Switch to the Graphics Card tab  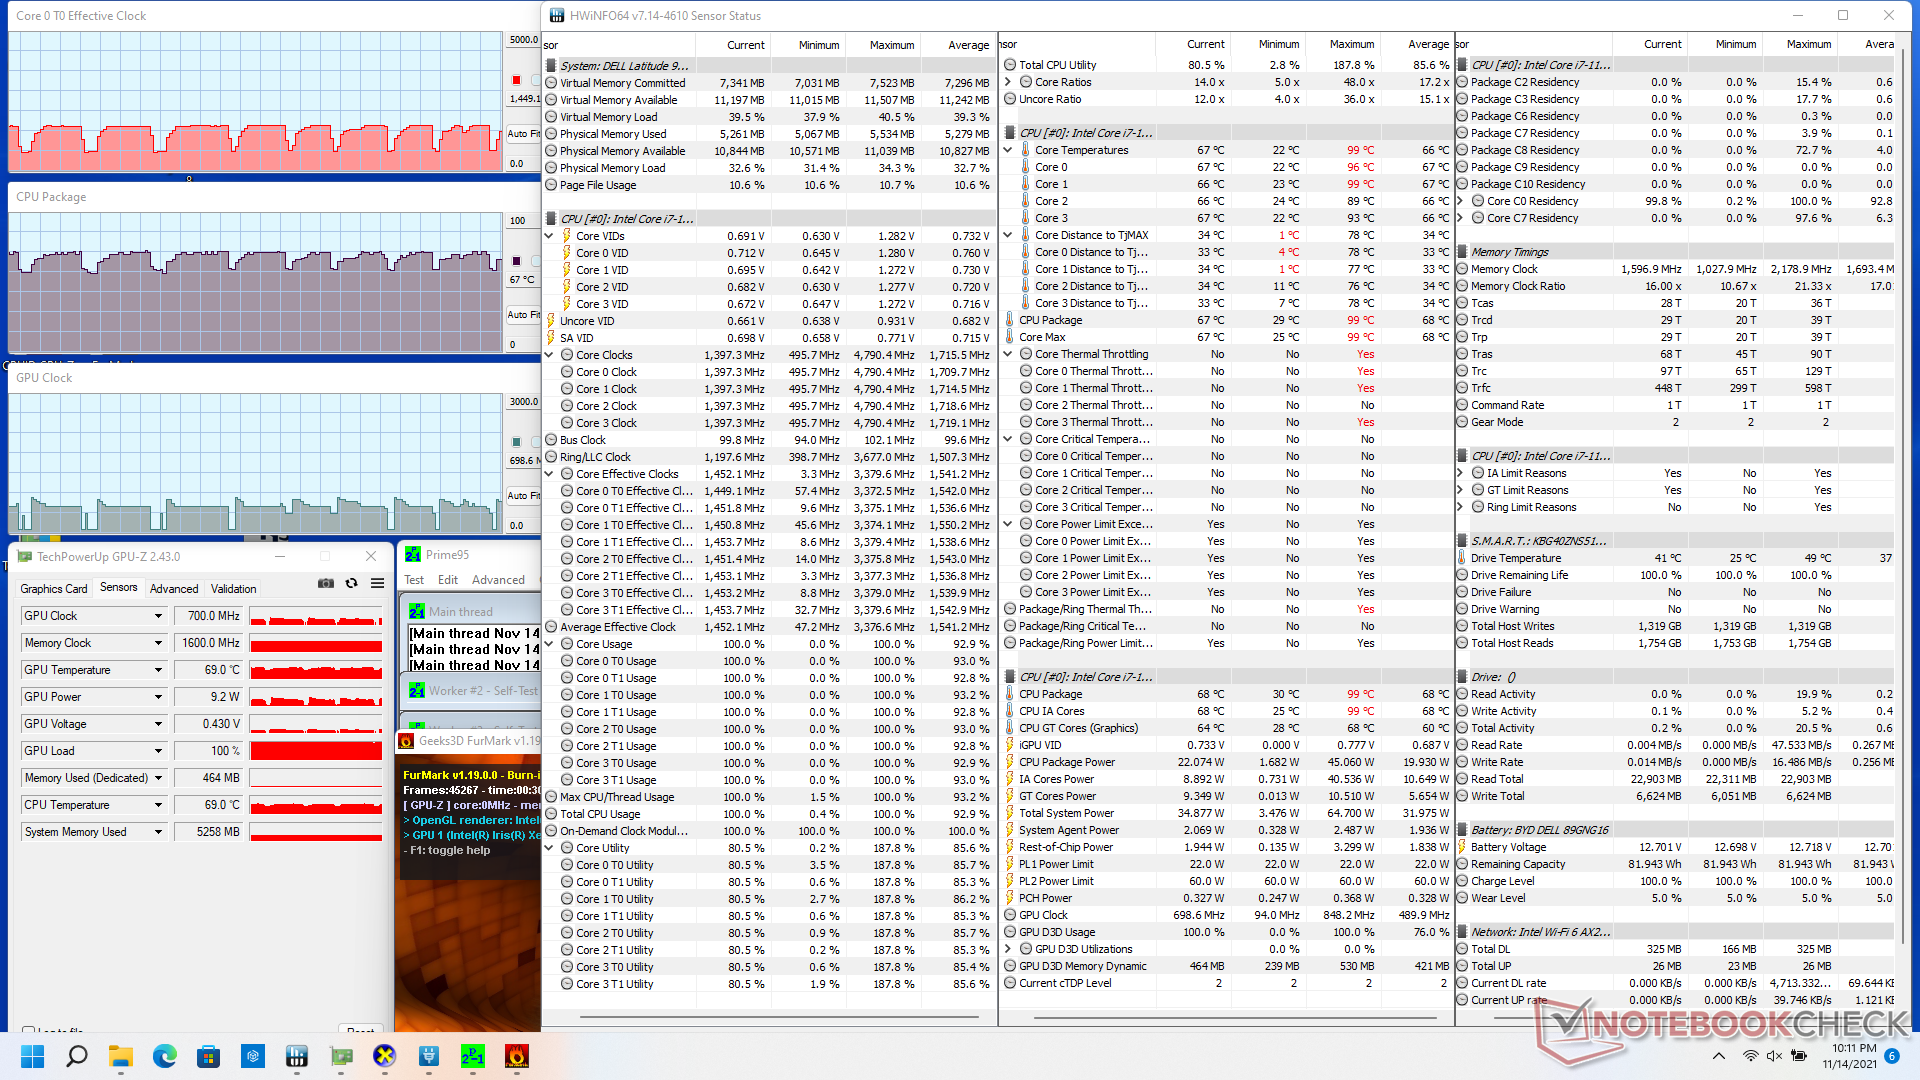coord(54,589)
